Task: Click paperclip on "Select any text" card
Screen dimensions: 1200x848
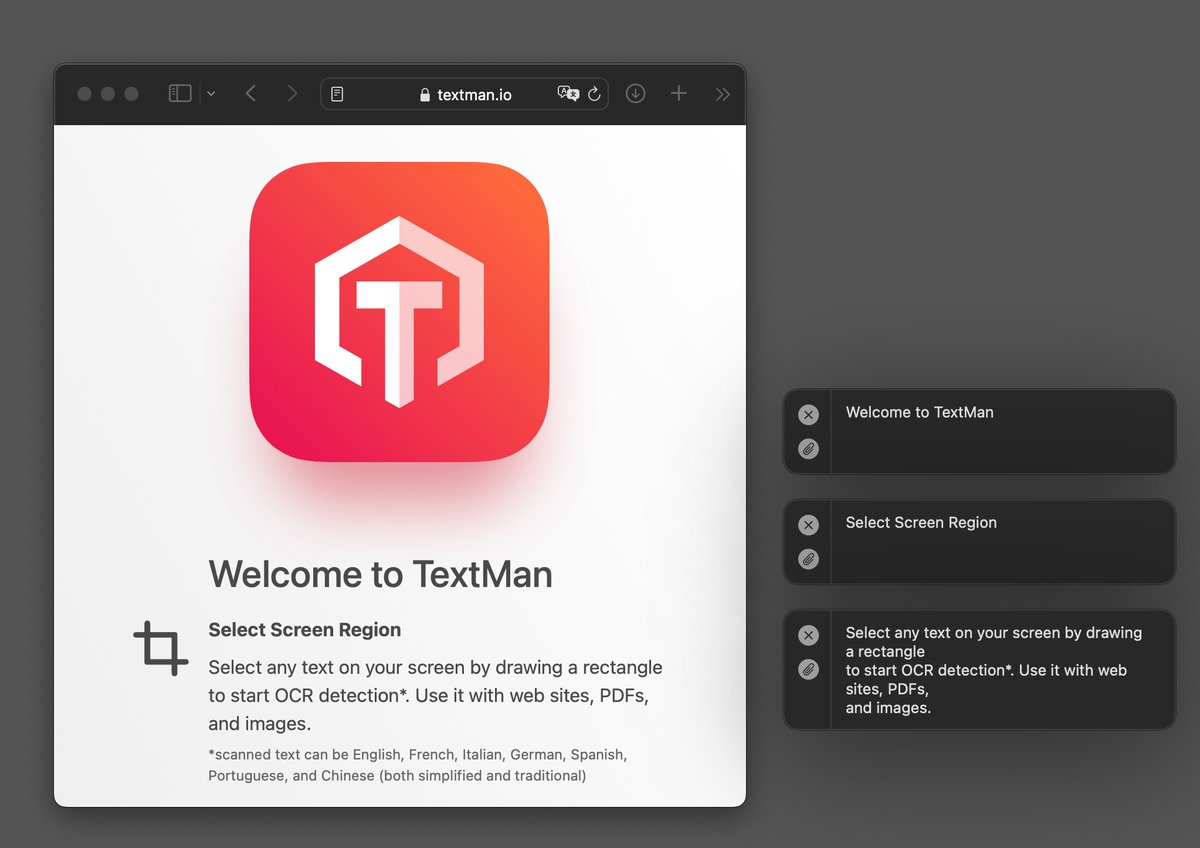Action: 808,669
